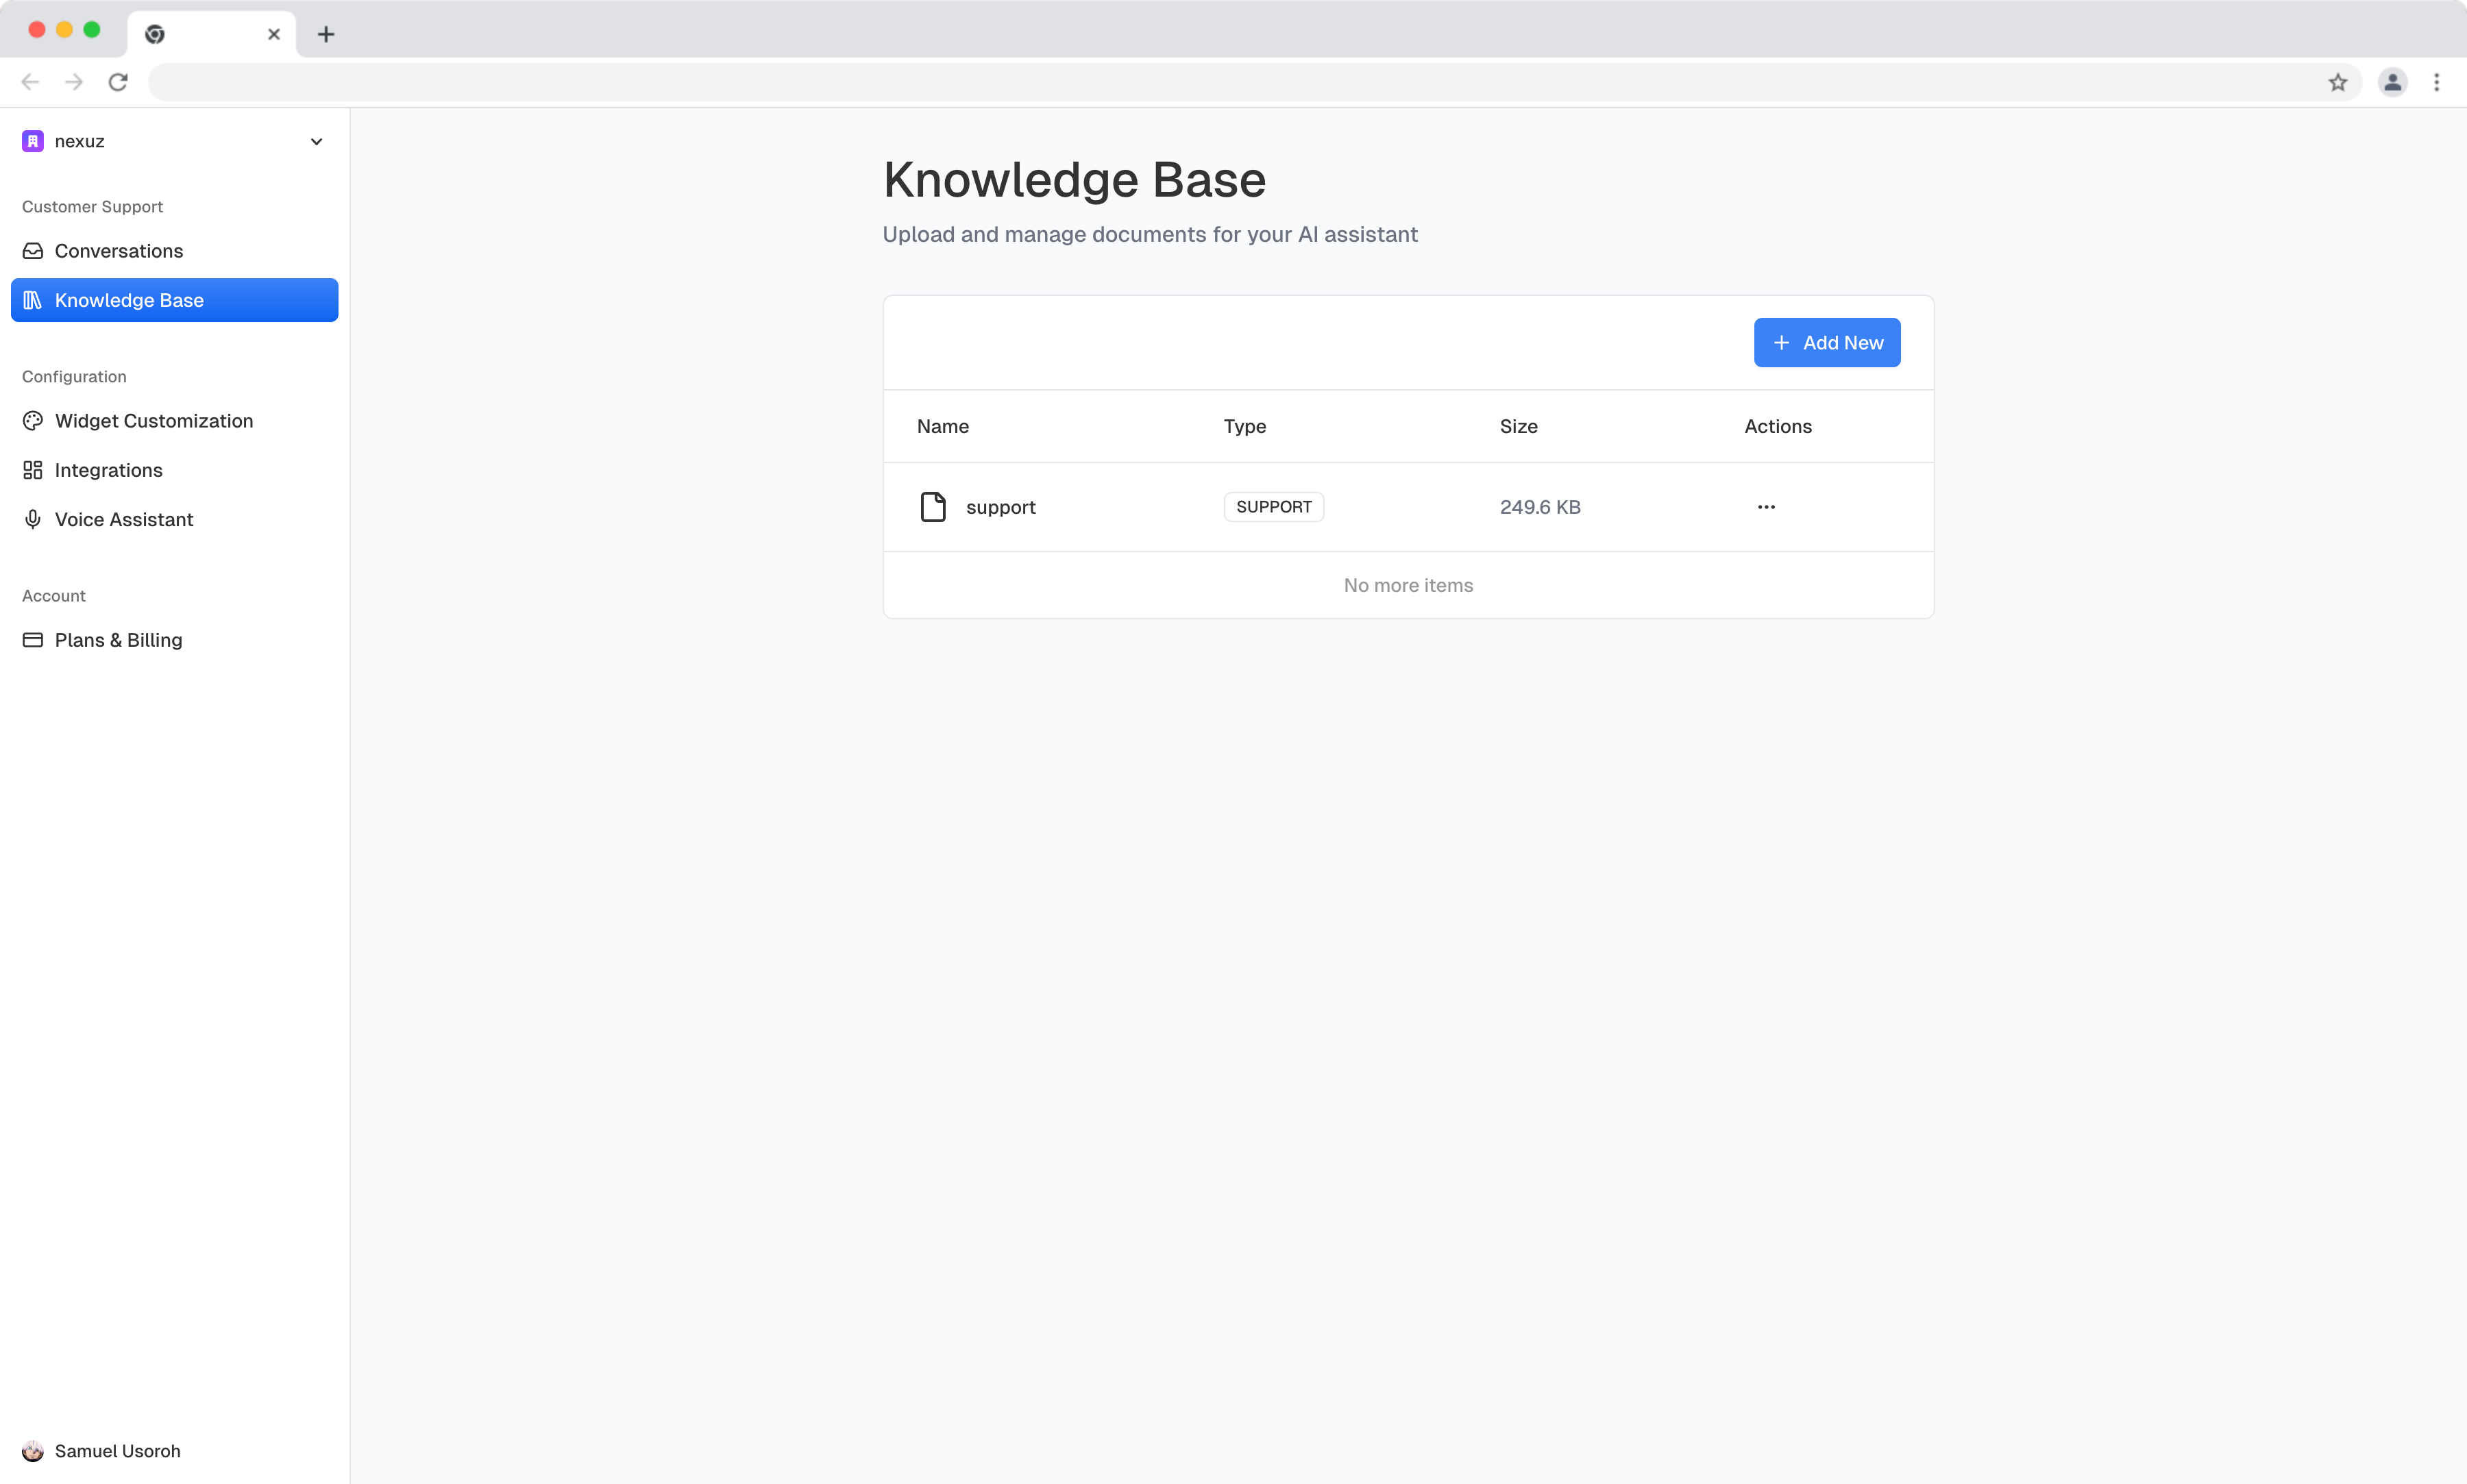Bookmark this page with star icon

tap(2337, 82)
